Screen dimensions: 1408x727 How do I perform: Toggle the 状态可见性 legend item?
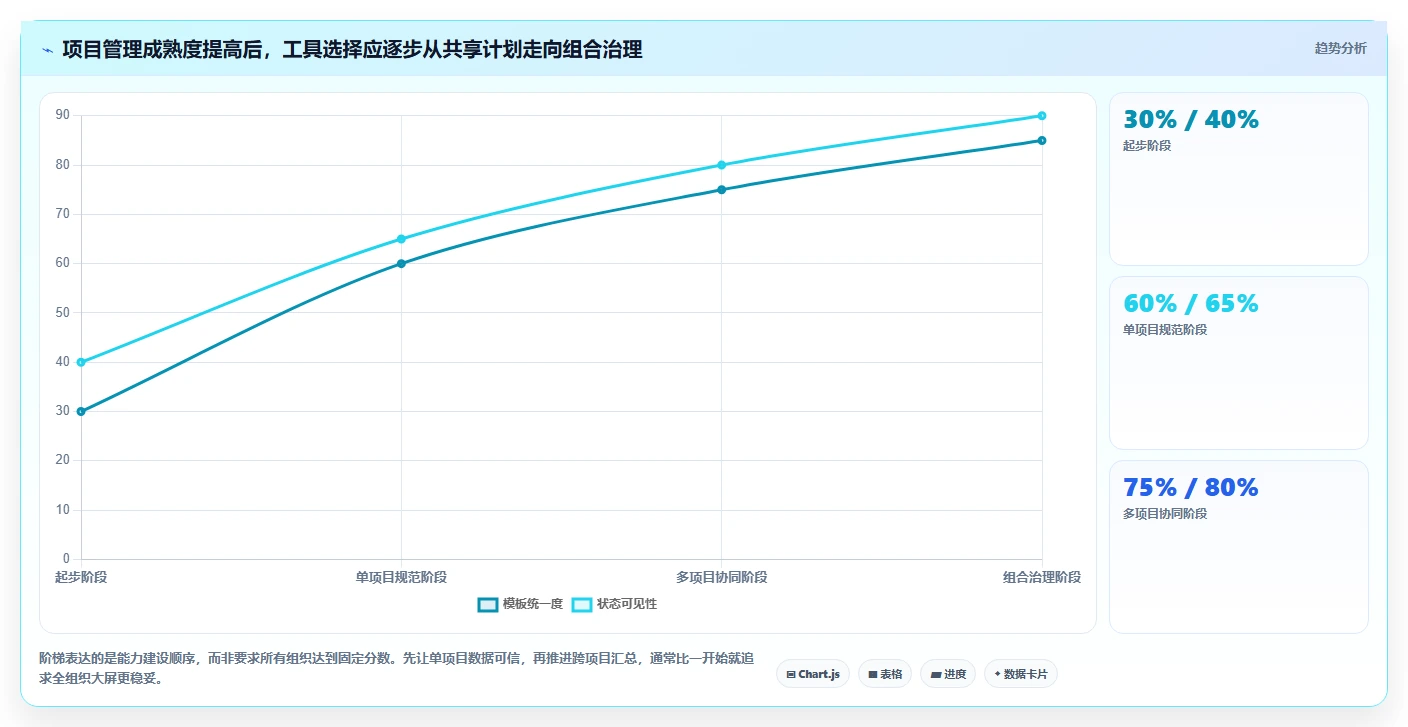[x=615, y=604]
